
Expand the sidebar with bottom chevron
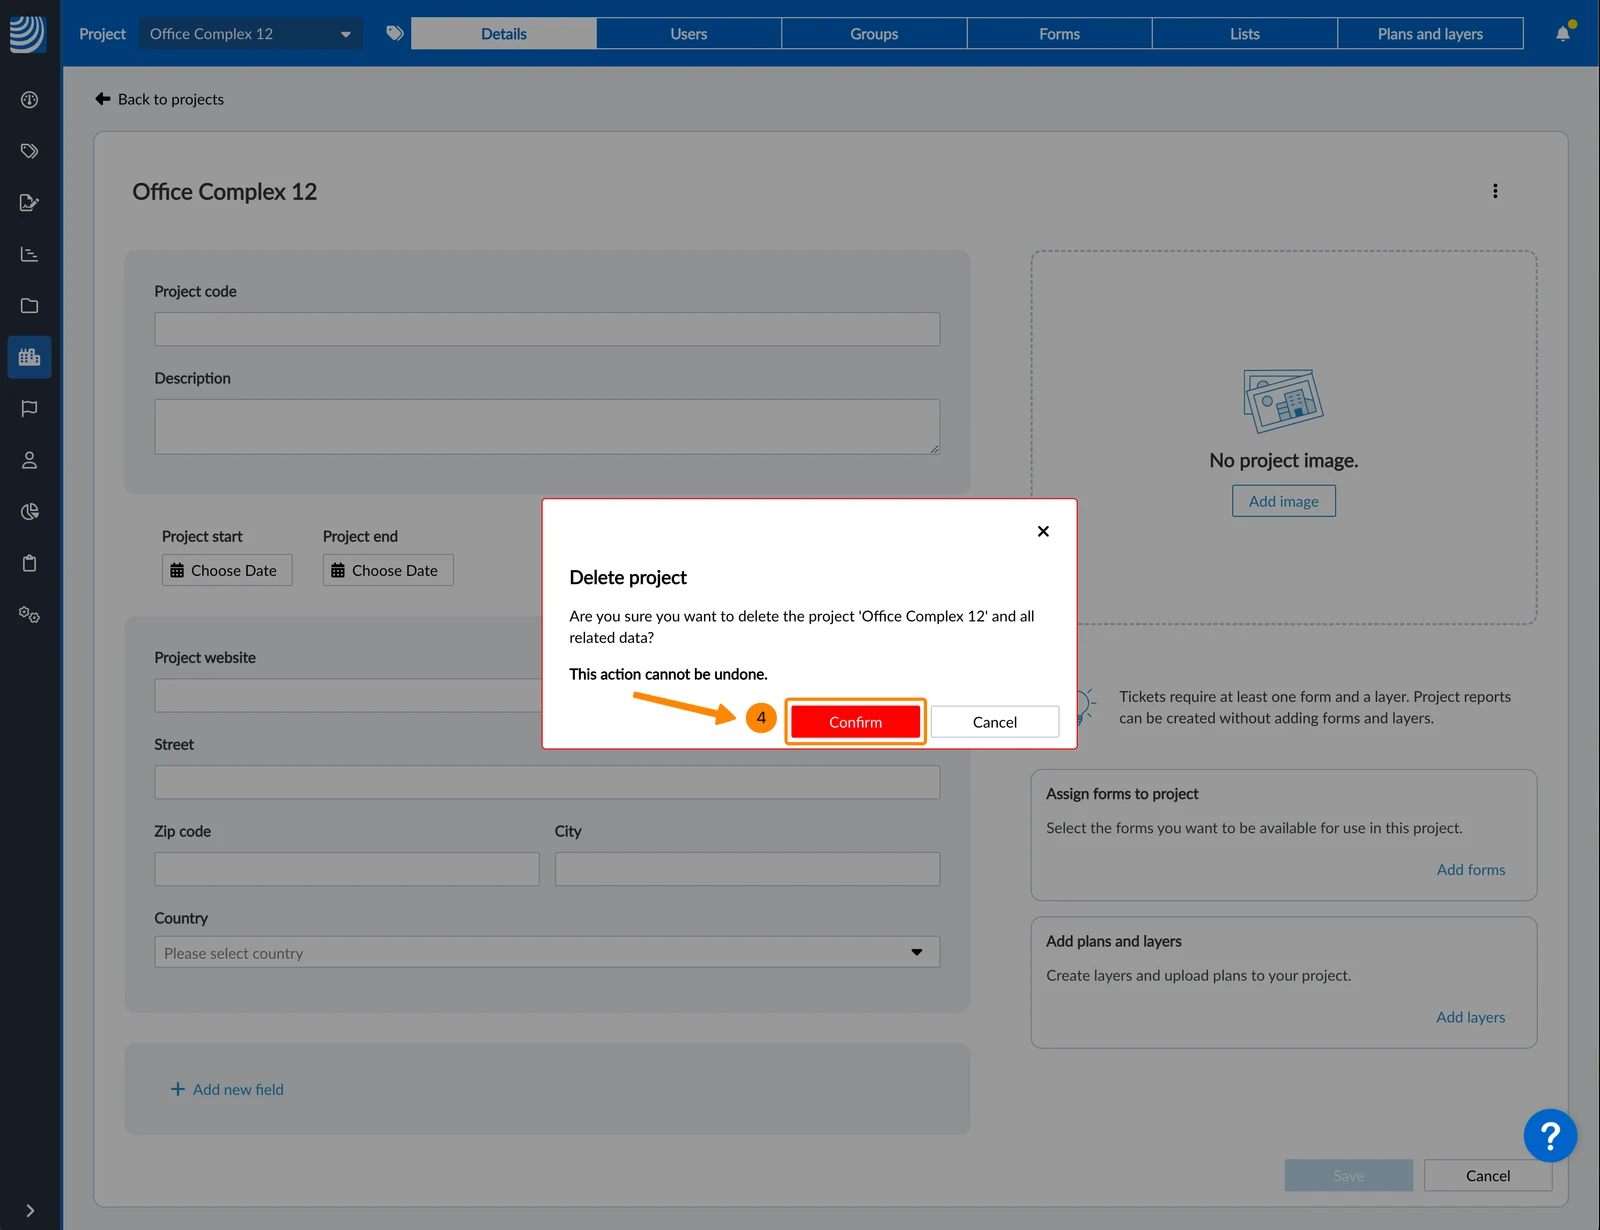(x=30, y=1210)
